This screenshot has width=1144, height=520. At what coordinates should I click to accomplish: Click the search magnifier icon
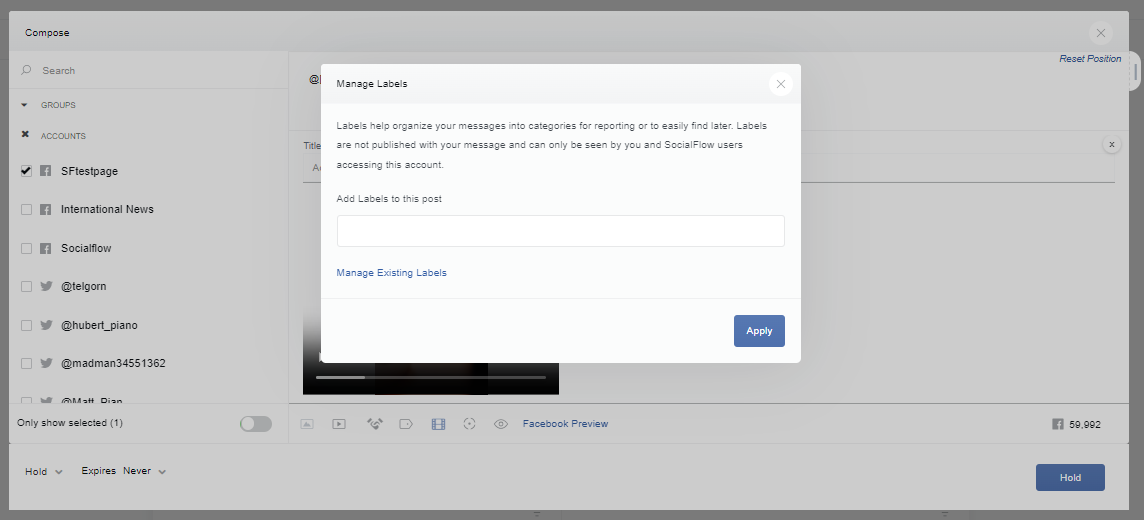26,70
